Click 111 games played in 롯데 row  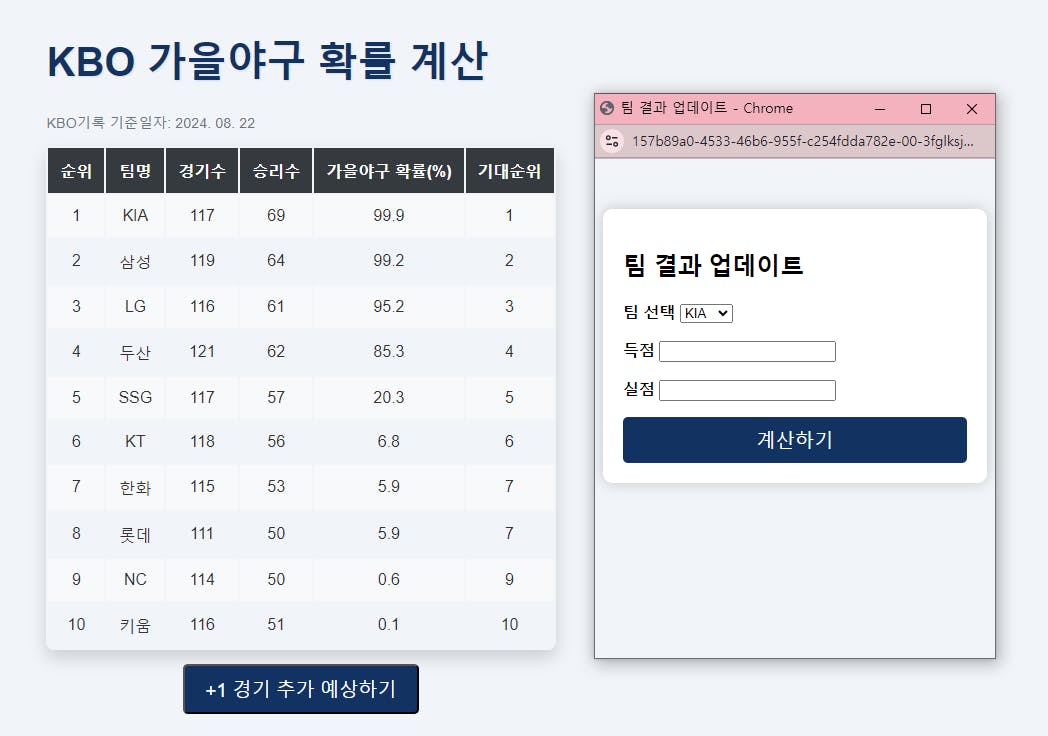(x=202, y=533)
